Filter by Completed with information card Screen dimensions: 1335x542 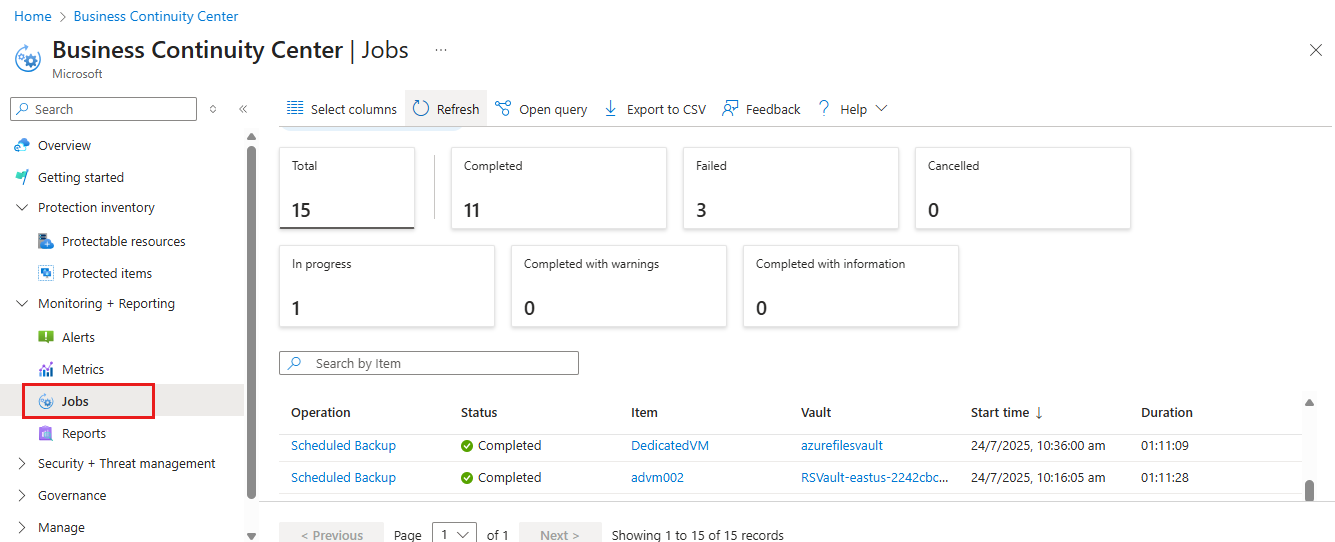pyautogui.click(x=851, y=286)
